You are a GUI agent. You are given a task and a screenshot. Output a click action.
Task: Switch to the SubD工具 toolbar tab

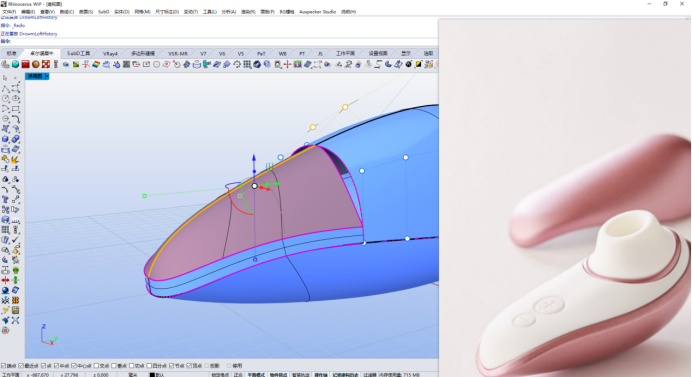coord(79,53)
